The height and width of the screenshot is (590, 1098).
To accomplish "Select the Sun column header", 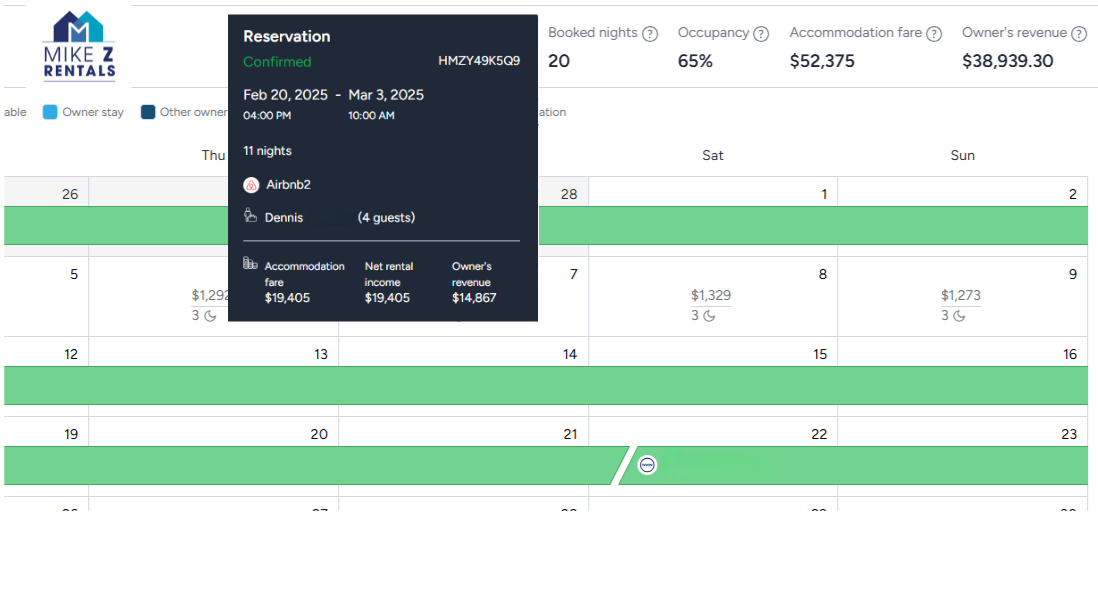I will [x=961, y=155].
